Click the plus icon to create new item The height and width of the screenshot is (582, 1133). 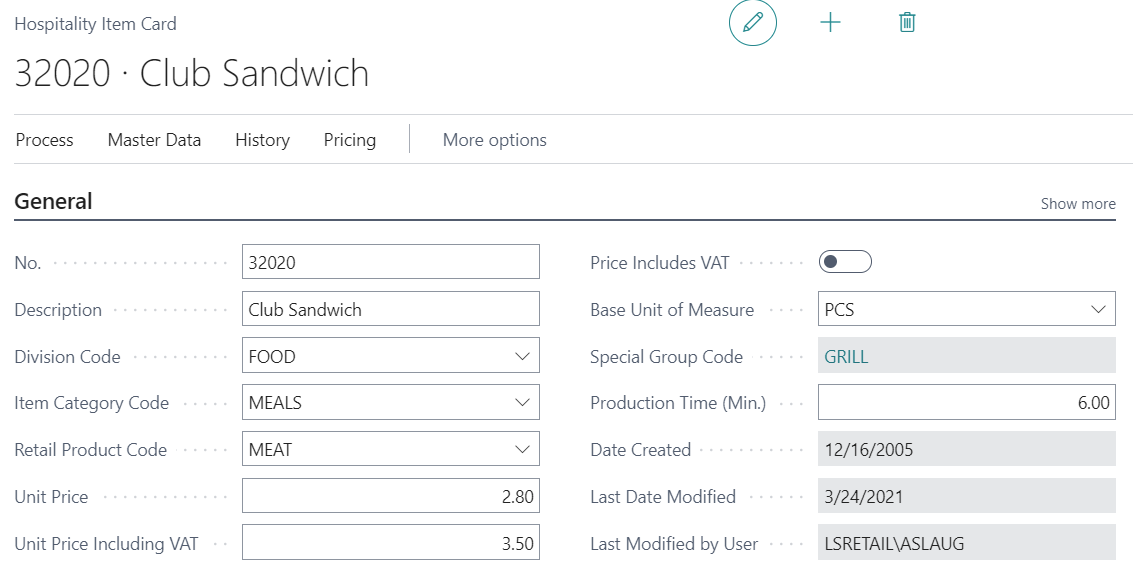click(x=830, y=22)
